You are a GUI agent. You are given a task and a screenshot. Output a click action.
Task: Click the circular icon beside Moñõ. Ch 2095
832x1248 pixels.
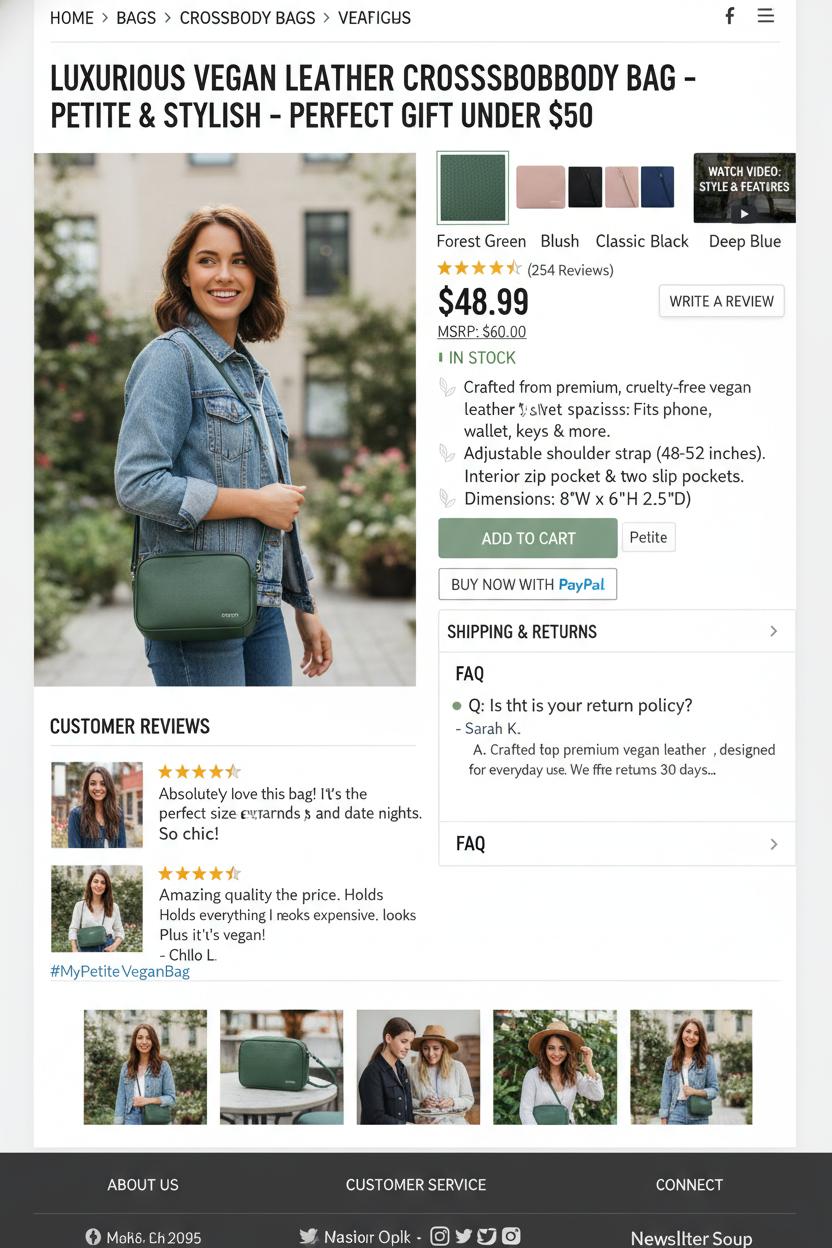(93, 1237)
